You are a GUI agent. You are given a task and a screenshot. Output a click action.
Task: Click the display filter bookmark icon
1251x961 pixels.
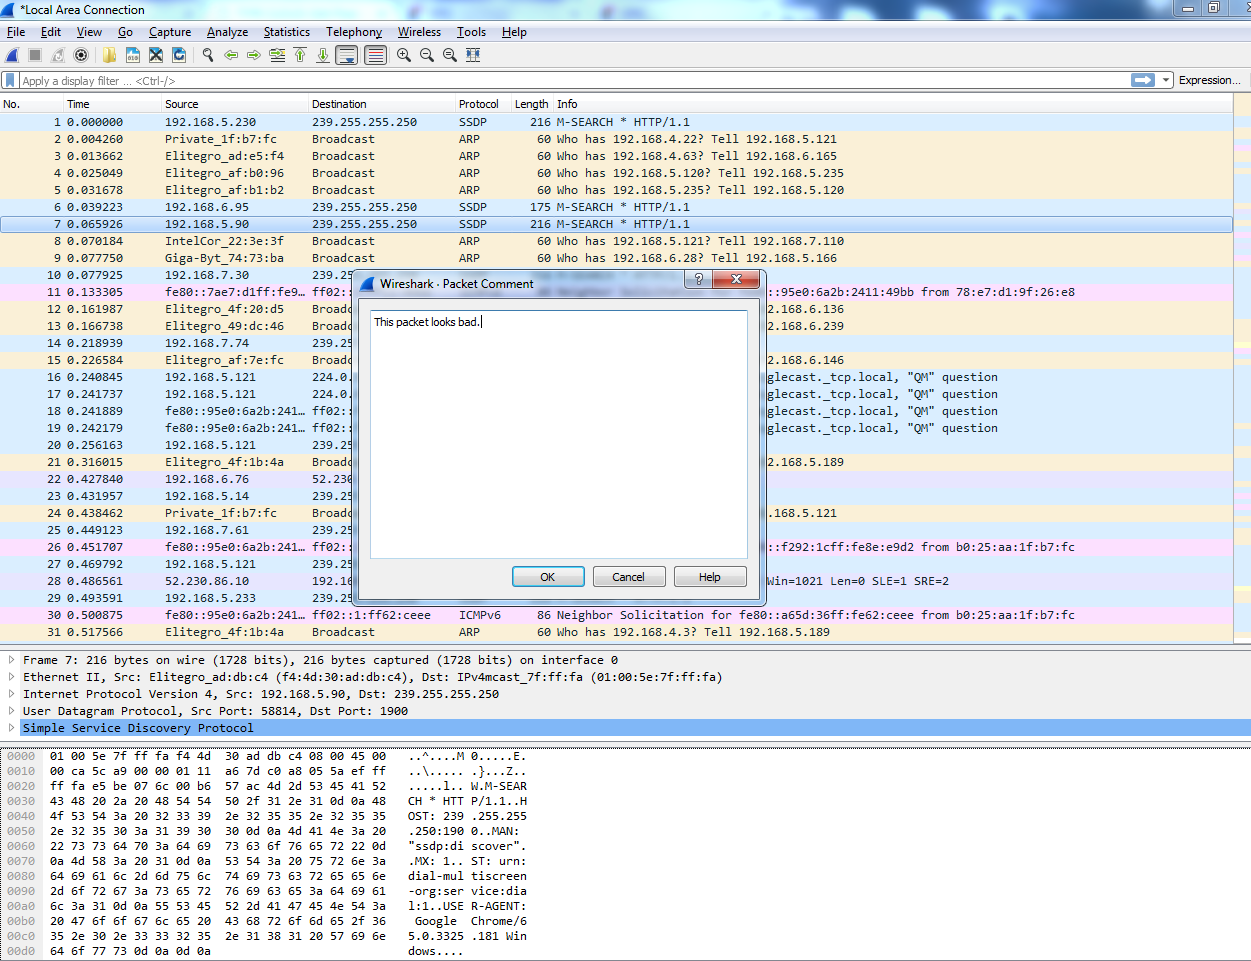(10, 80)
